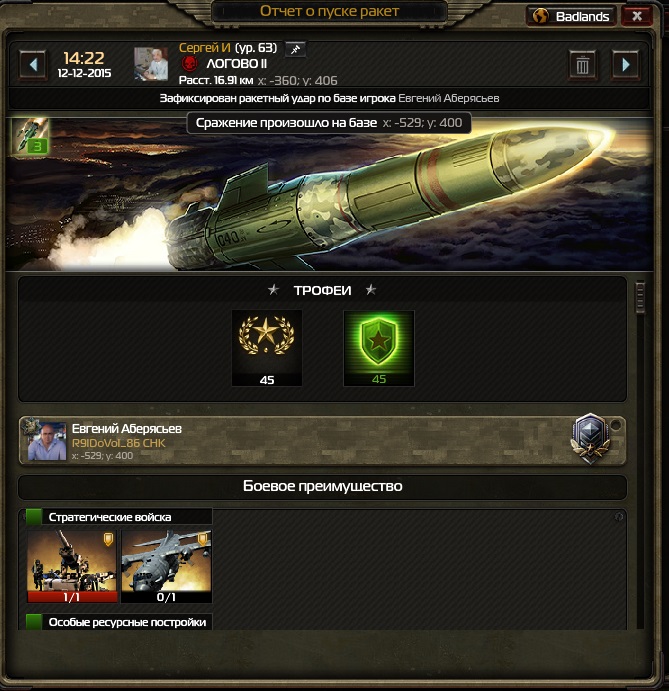
Task: Open Сергей И's avatar photo
Action: pyautogui.click(x=151, y=64)
